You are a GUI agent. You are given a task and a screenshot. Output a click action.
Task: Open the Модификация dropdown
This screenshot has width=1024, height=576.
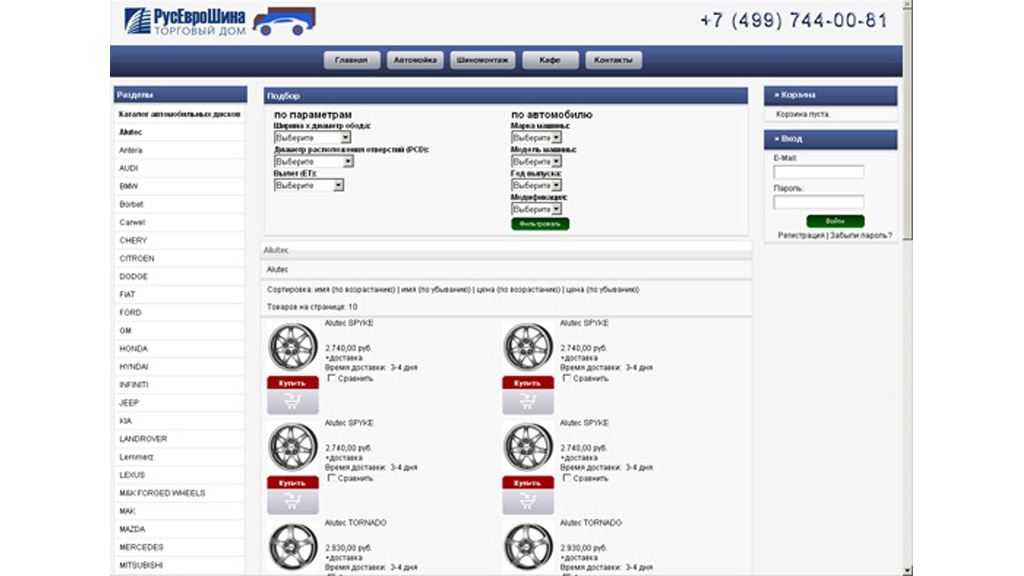pyautogui.click(x=536, y=209)
